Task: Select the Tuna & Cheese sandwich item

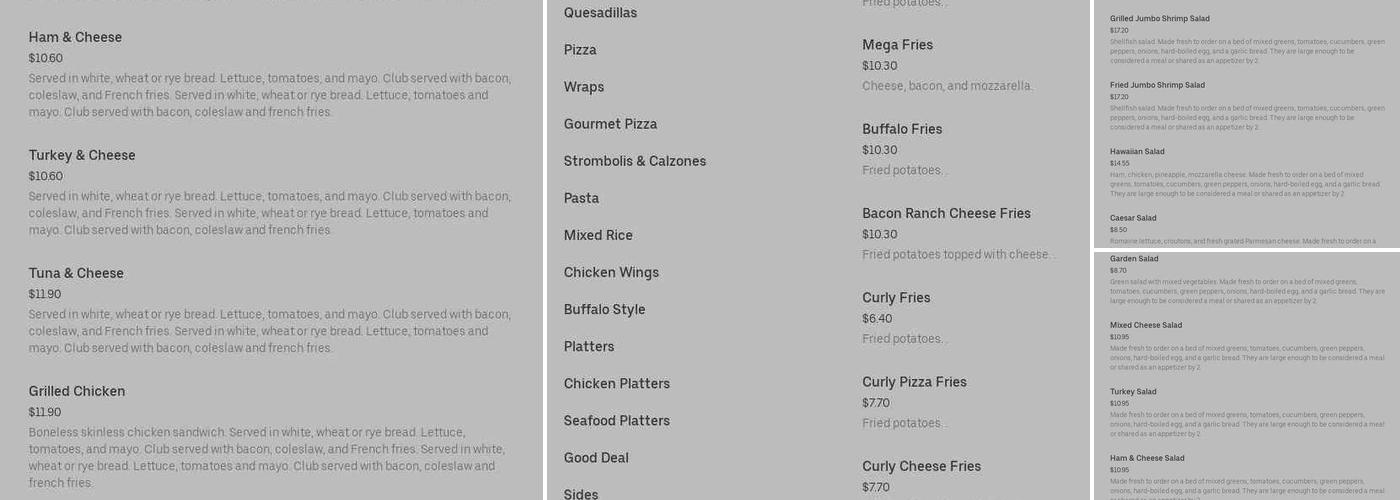Action: 76,273
